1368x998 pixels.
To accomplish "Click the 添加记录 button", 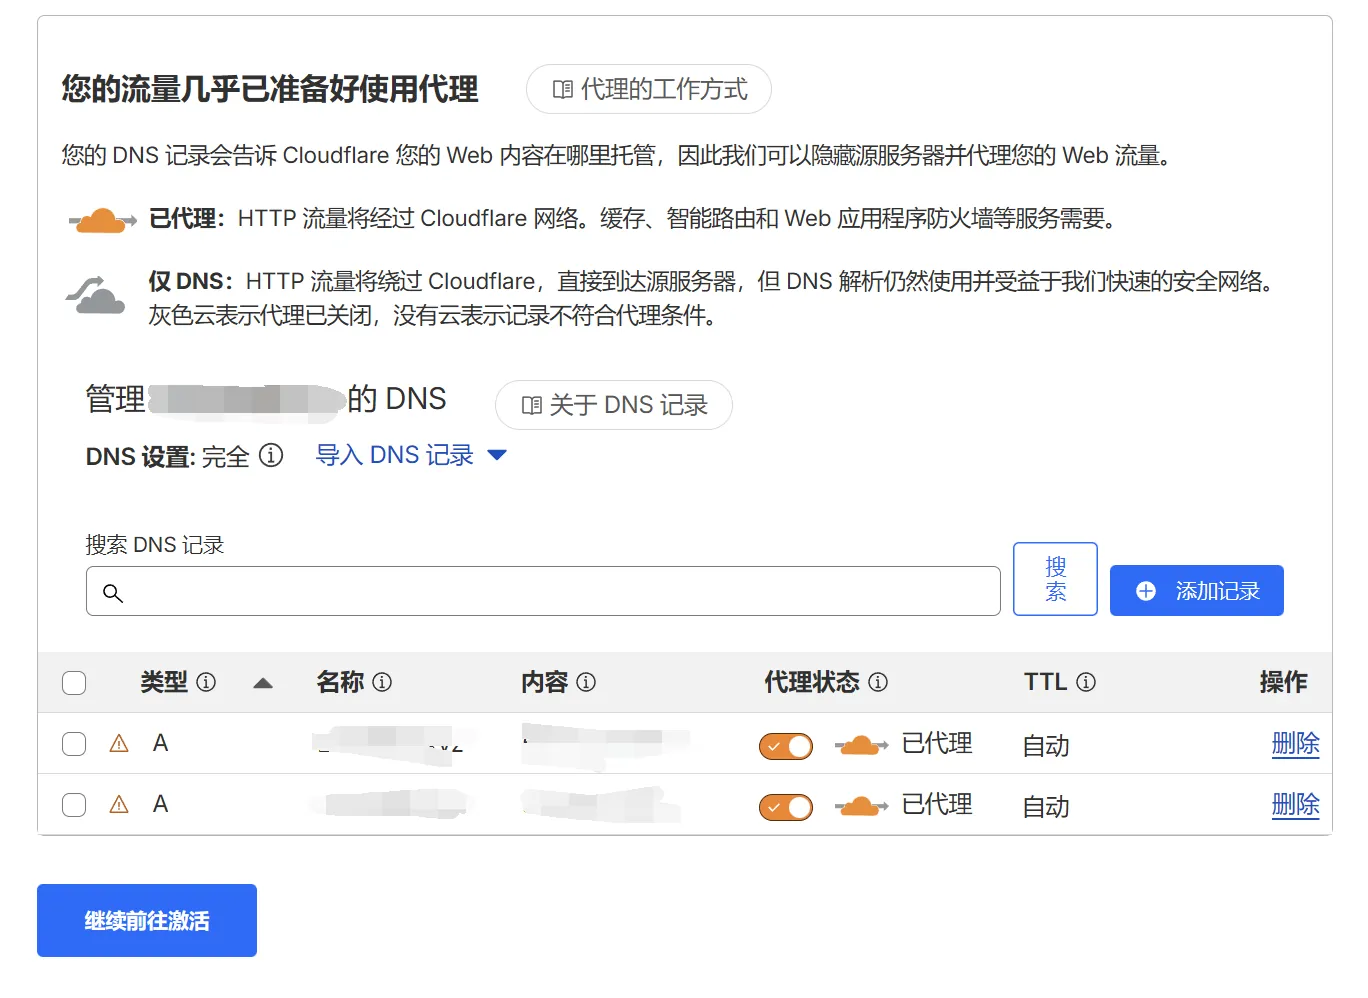I will coord(1196,591).
